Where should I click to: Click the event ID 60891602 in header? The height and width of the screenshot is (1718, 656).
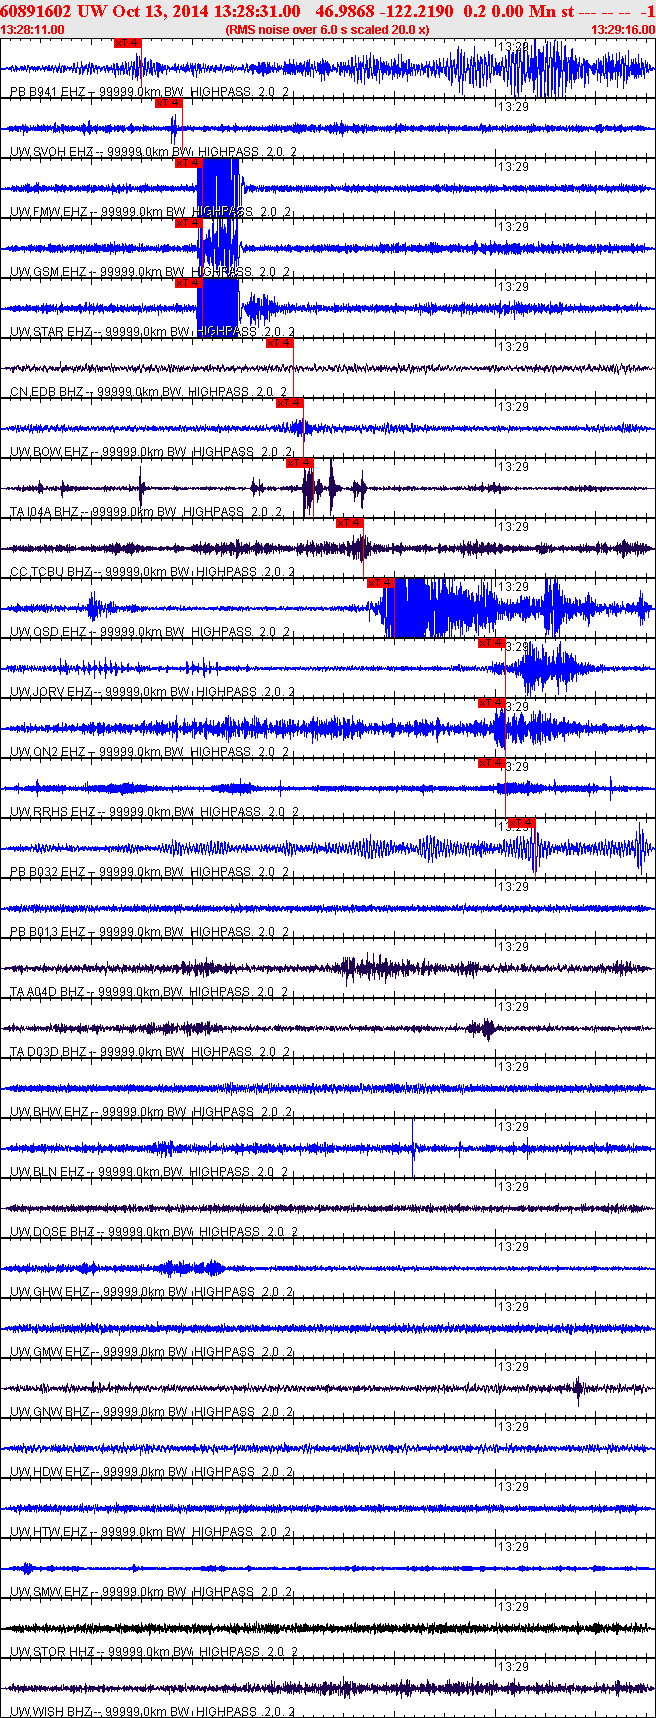34,11
